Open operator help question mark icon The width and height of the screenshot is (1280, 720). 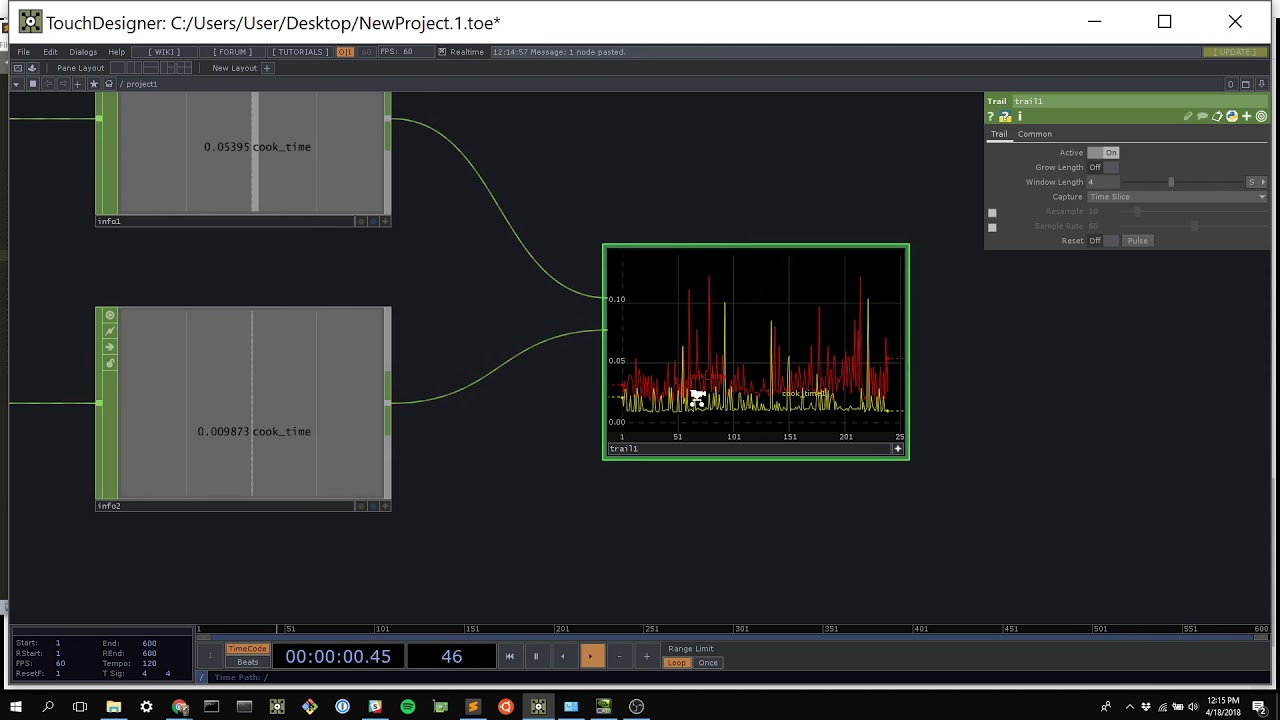(x=991, y=116)
